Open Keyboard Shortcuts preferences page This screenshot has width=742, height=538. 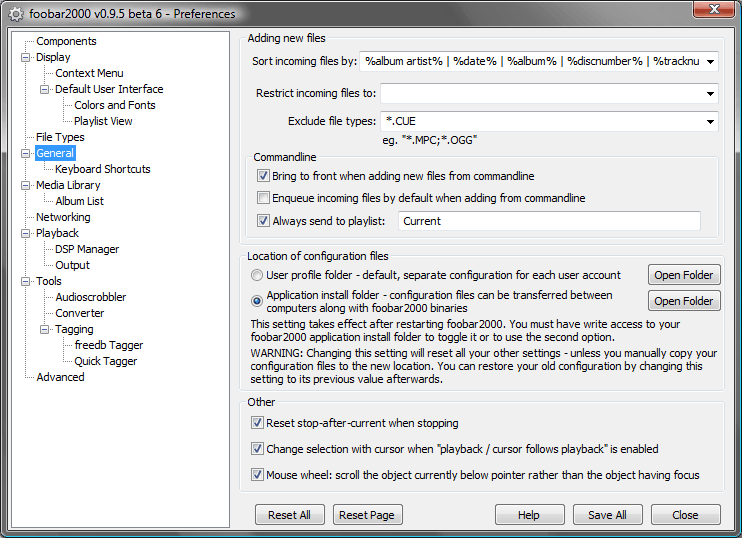(x=102, y=169)
